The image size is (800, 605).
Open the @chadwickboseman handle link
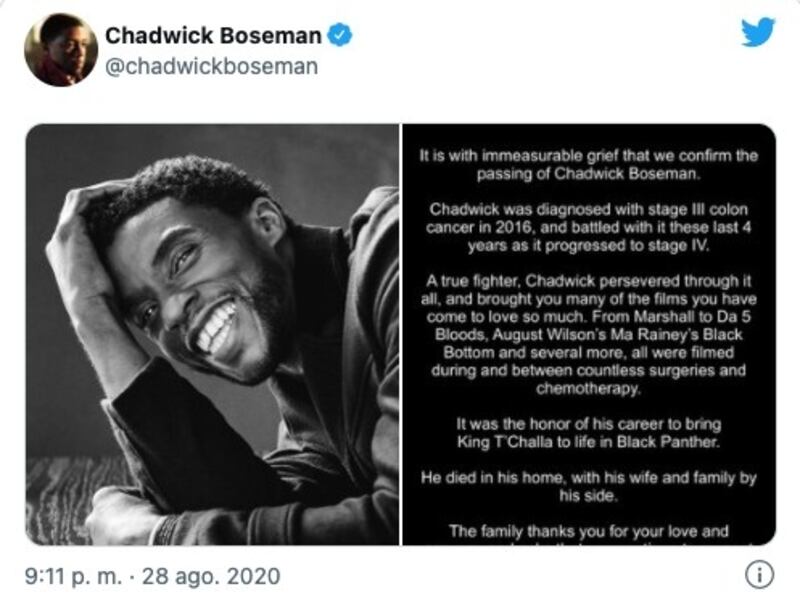pyautogui.click(x=211, y=67)
